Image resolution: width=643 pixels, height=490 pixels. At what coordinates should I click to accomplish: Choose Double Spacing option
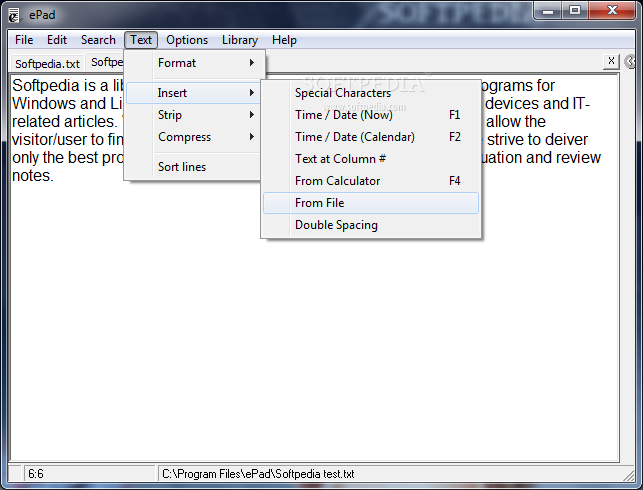[x=371, y=225]
